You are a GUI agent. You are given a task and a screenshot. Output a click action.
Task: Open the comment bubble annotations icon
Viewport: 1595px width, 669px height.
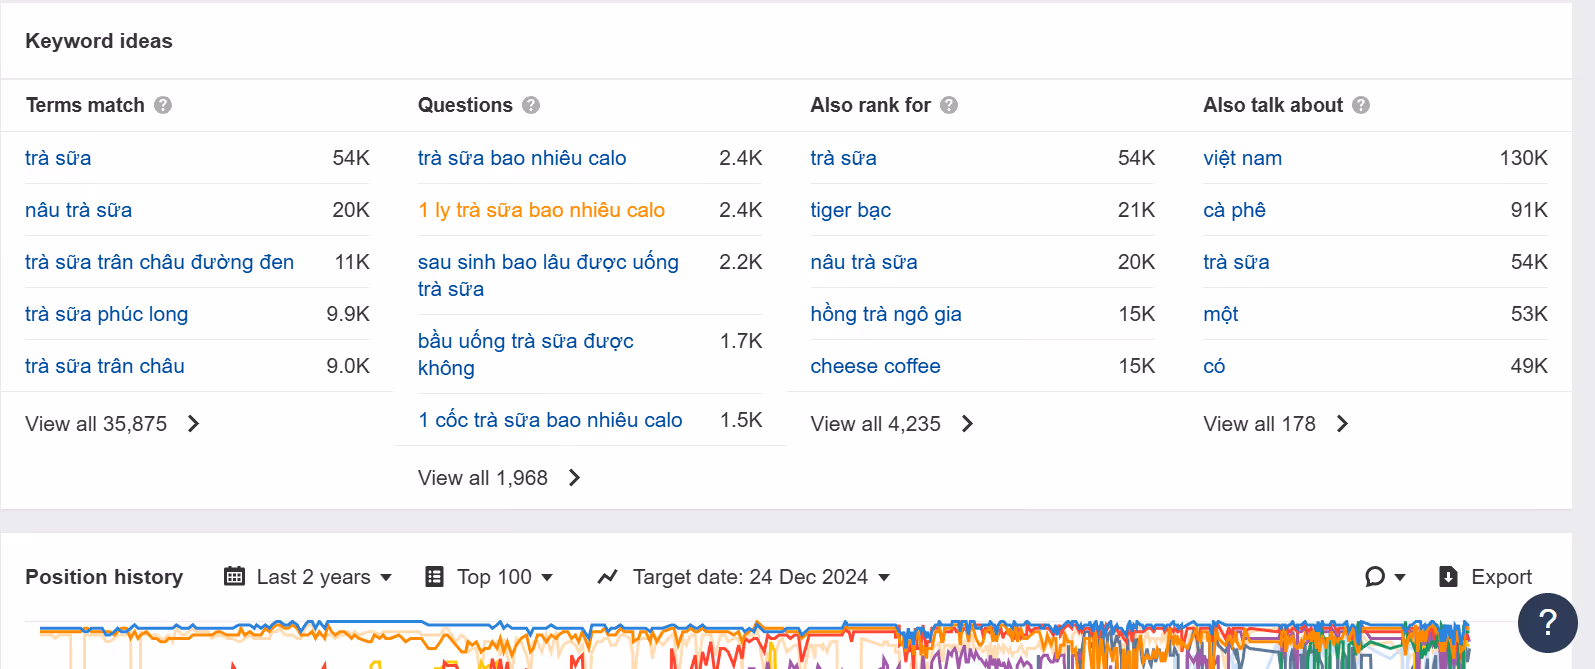click(1375, 576)
